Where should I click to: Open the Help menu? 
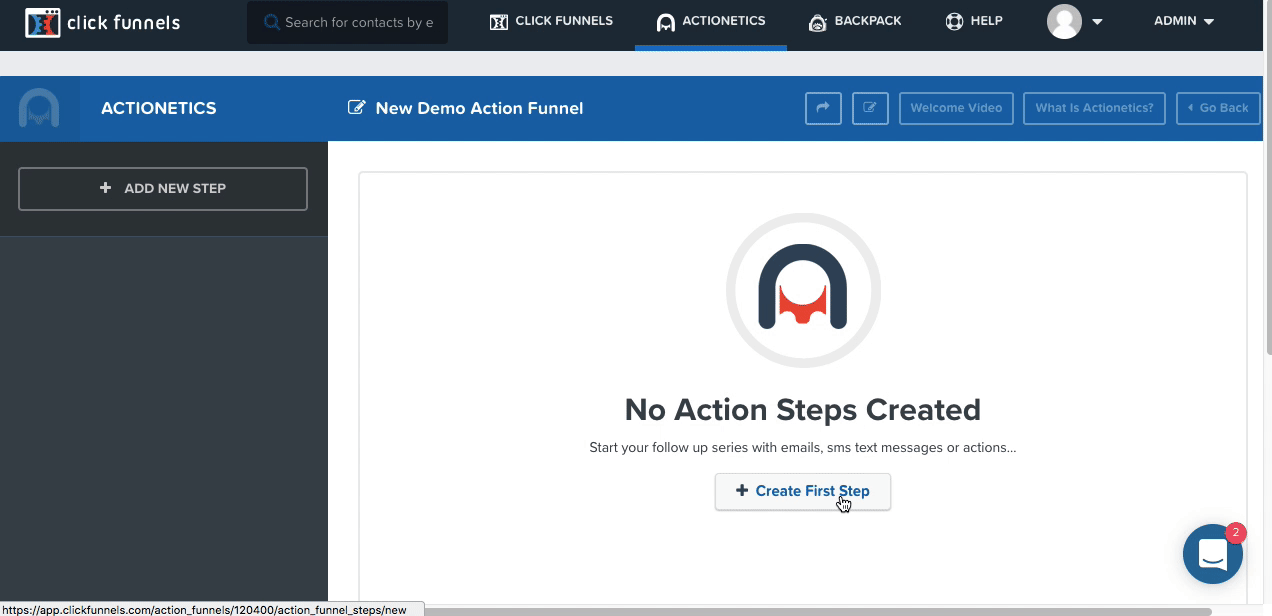tap(974, 21)
